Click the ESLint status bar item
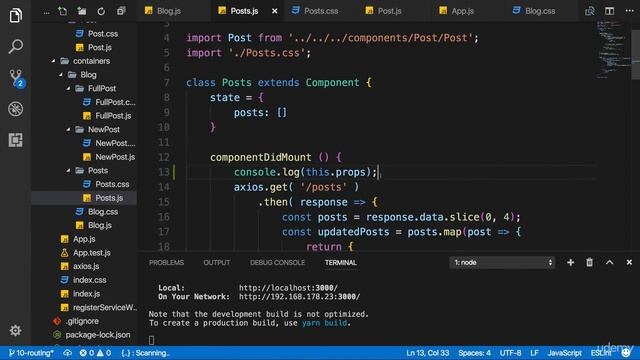640x360 pixels. click(x=601, y=353)
